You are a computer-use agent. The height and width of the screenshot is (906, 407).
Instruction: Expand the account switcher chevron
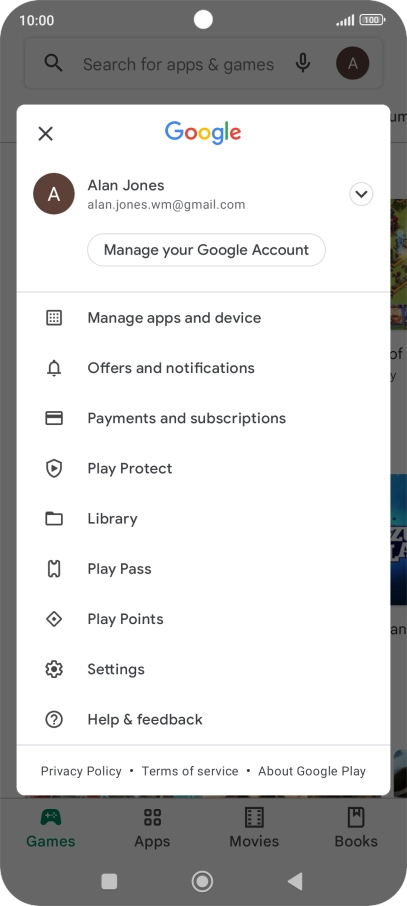point(361,194)
